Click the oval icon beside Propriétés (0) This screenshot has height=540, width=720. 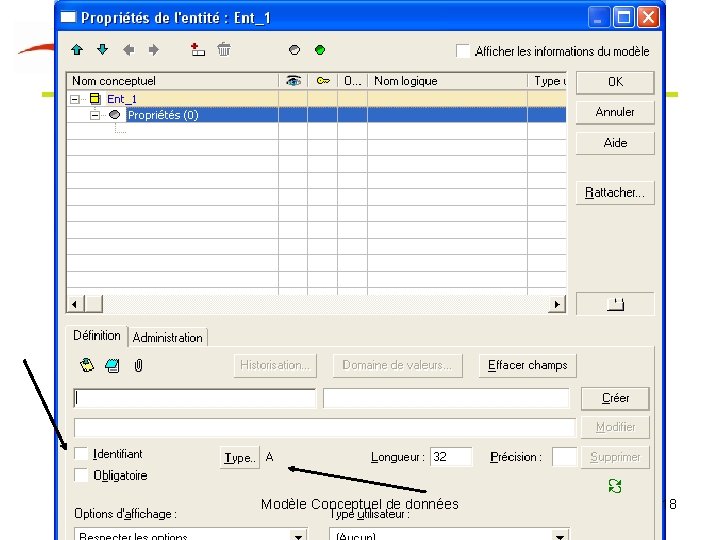point(114,115)
